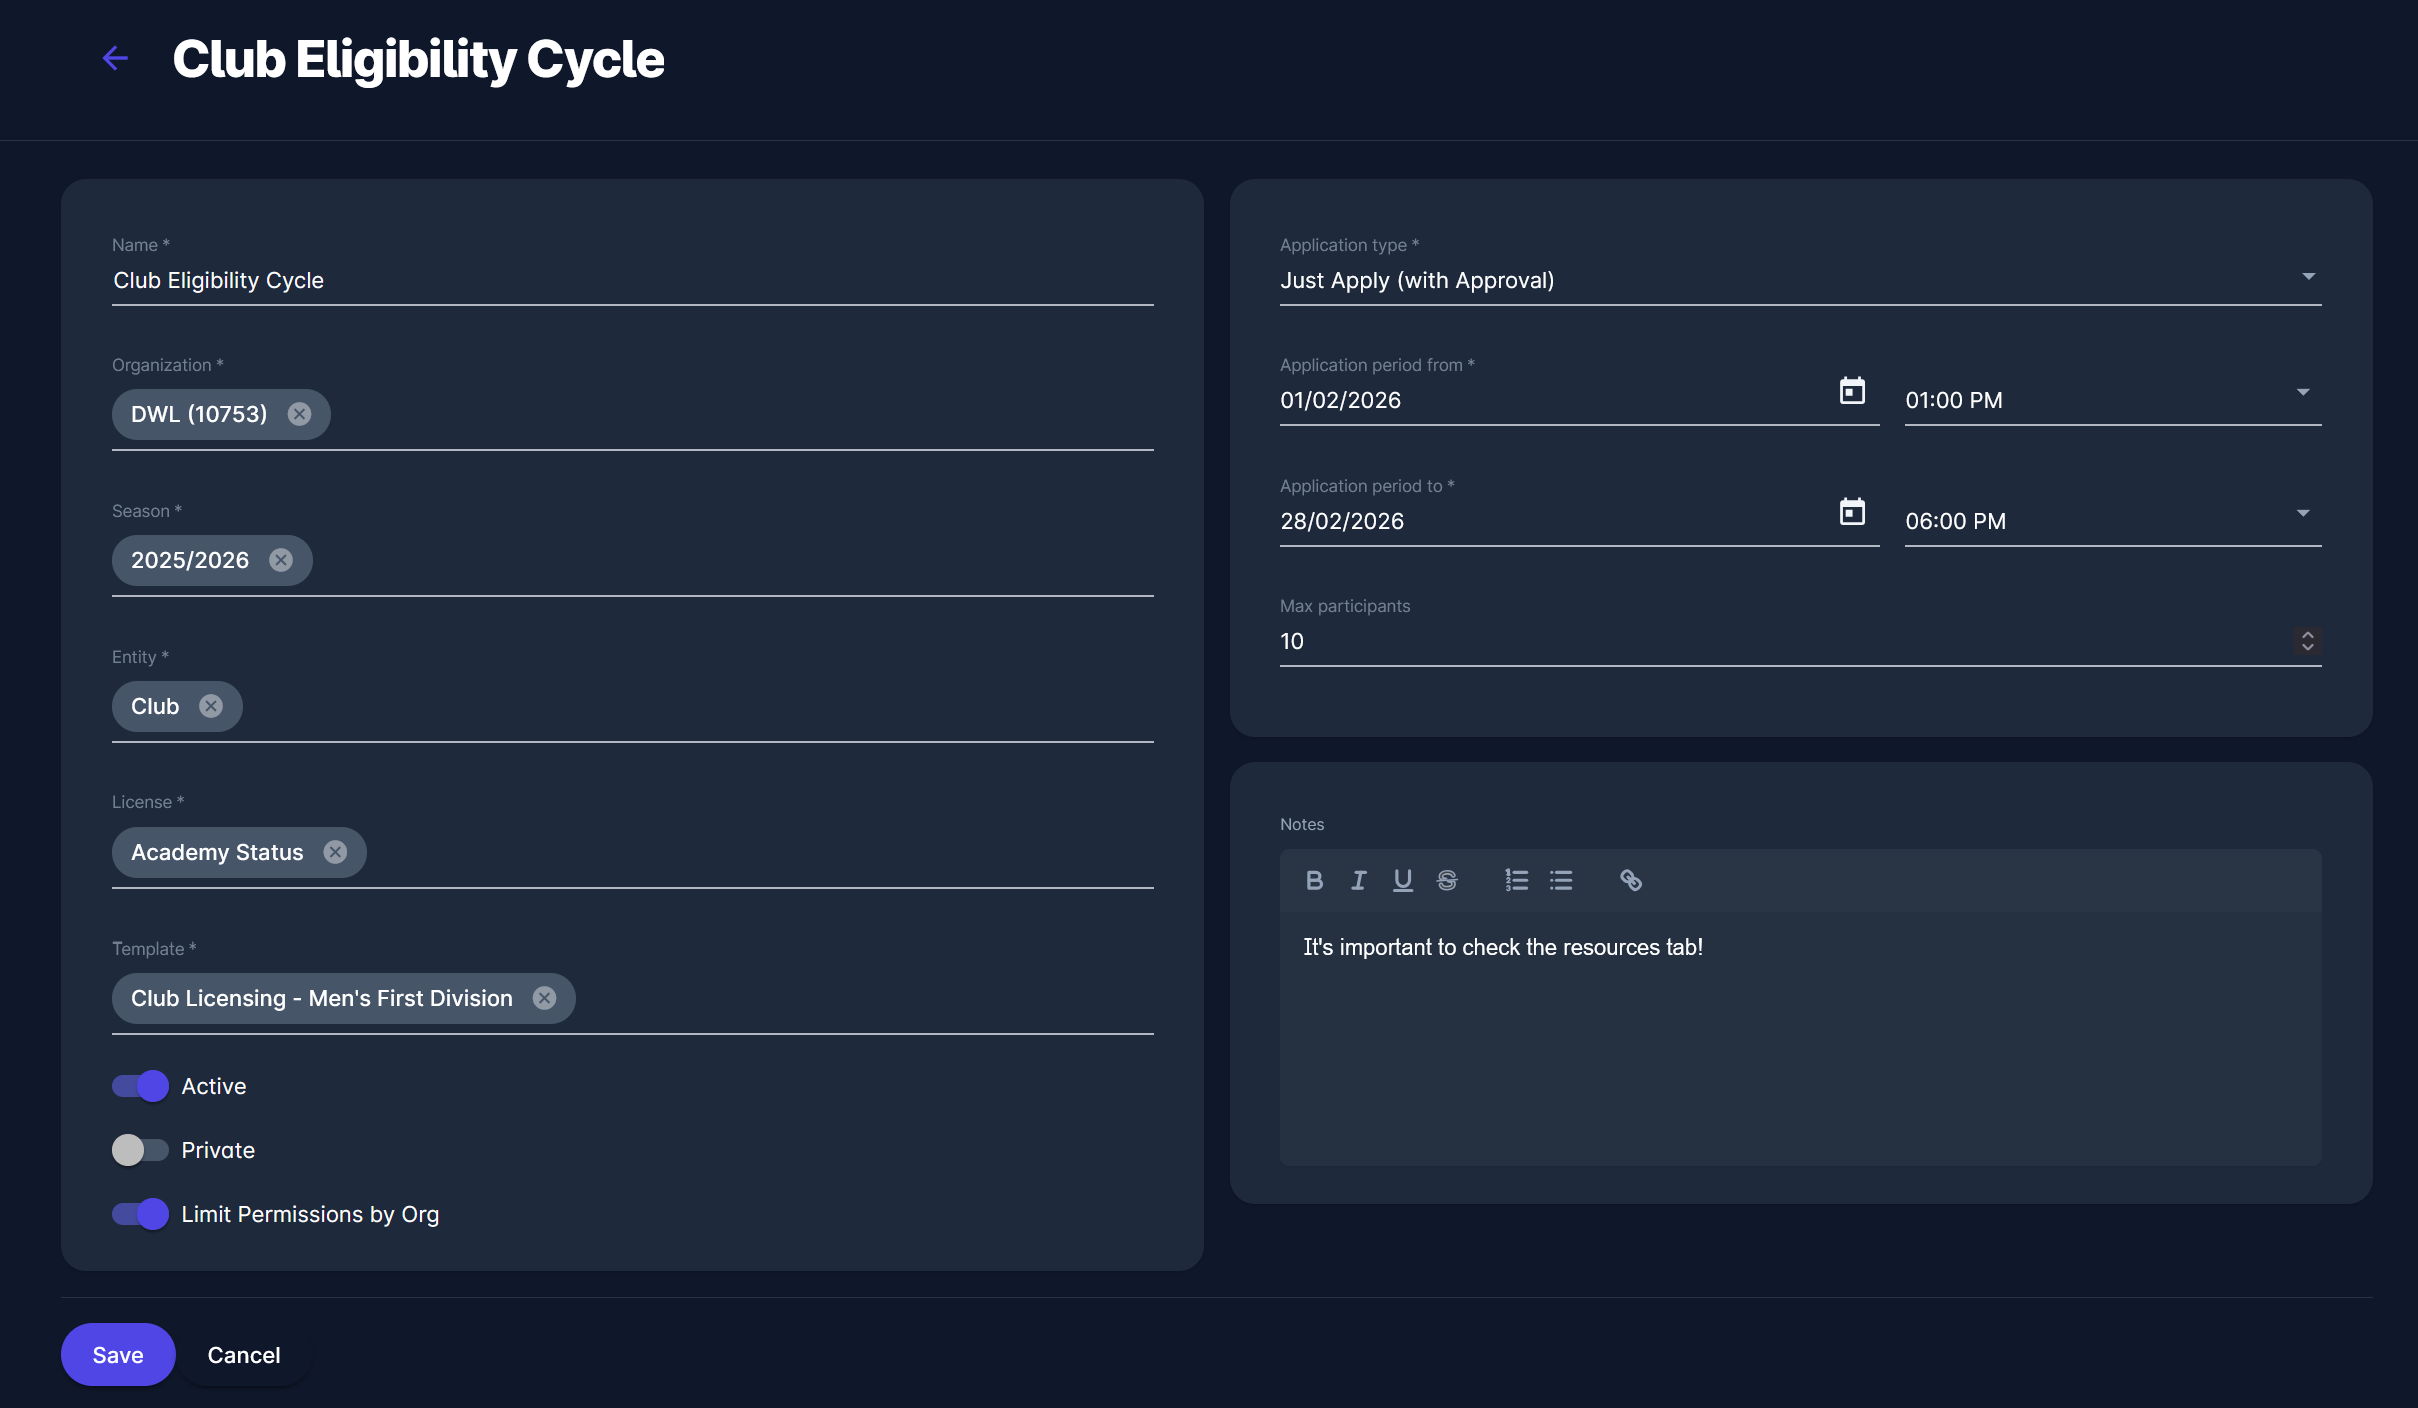
Task: Insert bulleted list in Notes
Action: click(1560, 880)
